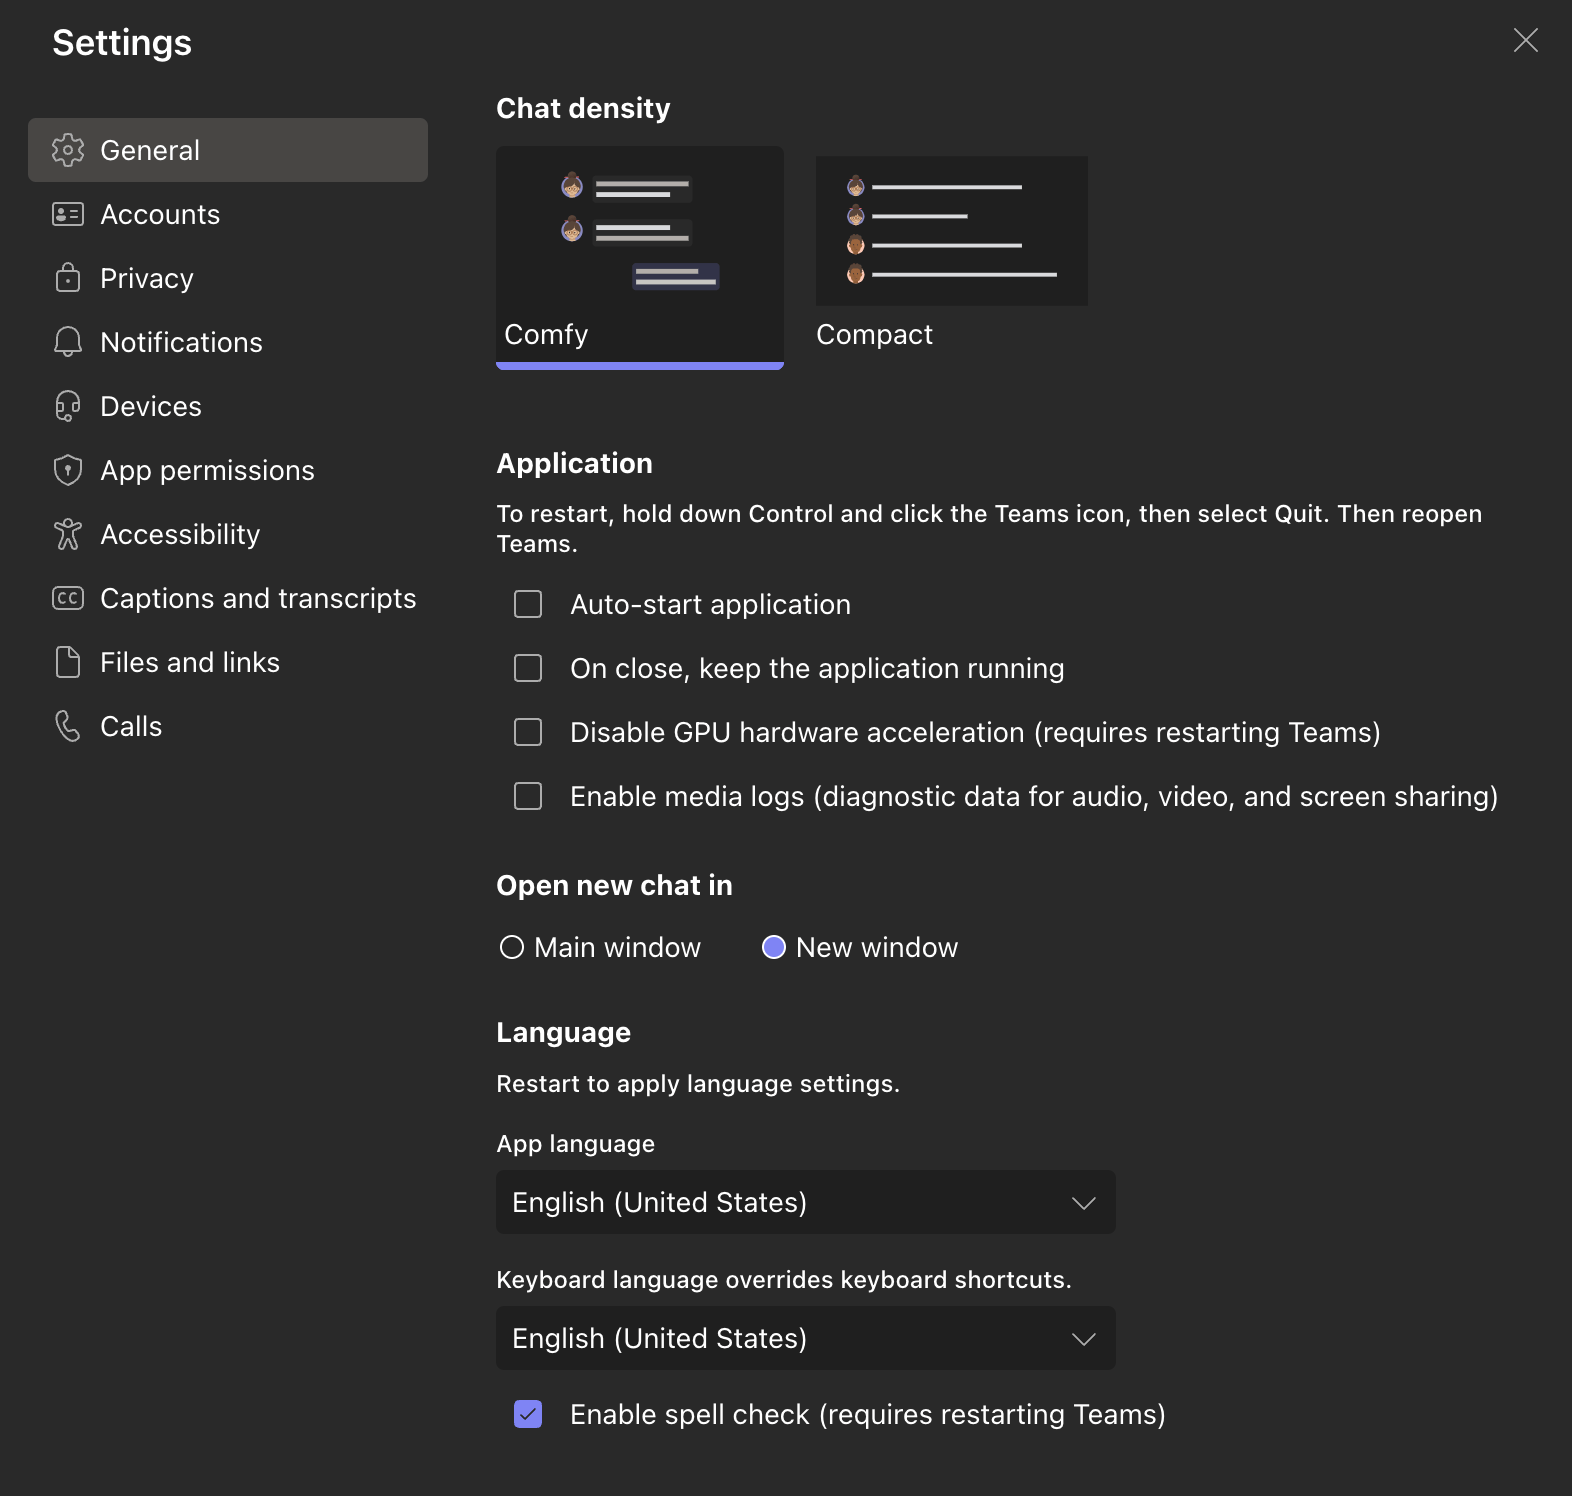Image resolution: width=1572 pixels, height=1496 pixels.
Task: Click the Privacy lock icon
Action: (x=68, y=278)
